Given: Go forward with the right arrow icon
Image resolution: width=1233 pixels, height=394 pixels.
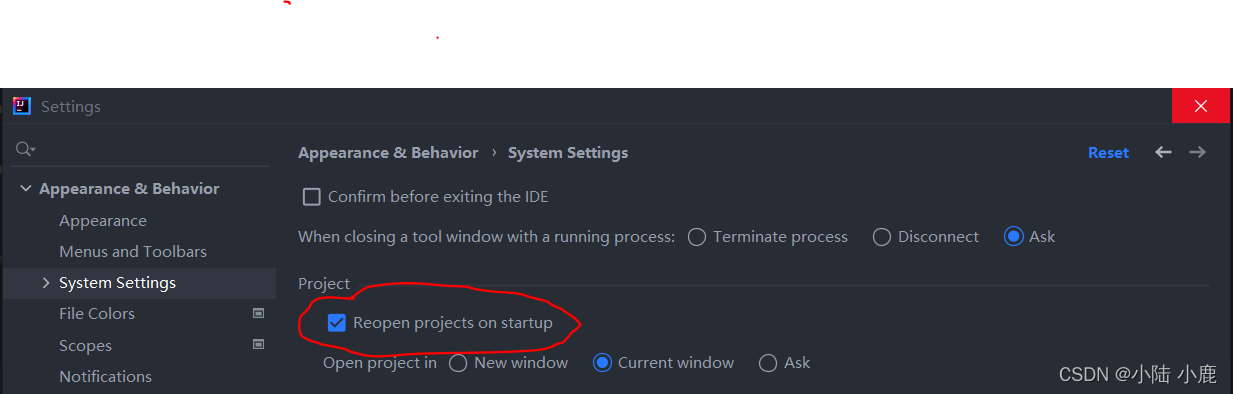Looking at the screenshot, I should click(x=1197, y=152).
